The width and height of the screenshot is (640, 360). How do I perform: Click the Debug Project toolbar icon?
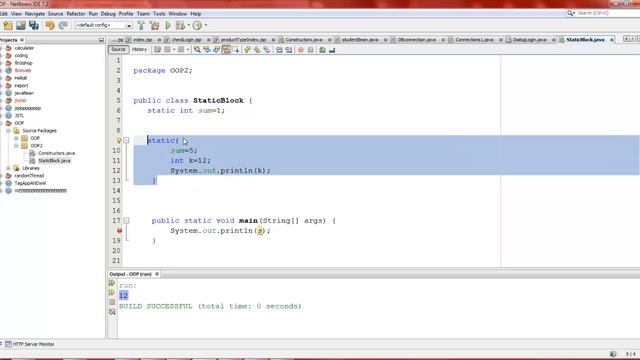coord(180,25)
